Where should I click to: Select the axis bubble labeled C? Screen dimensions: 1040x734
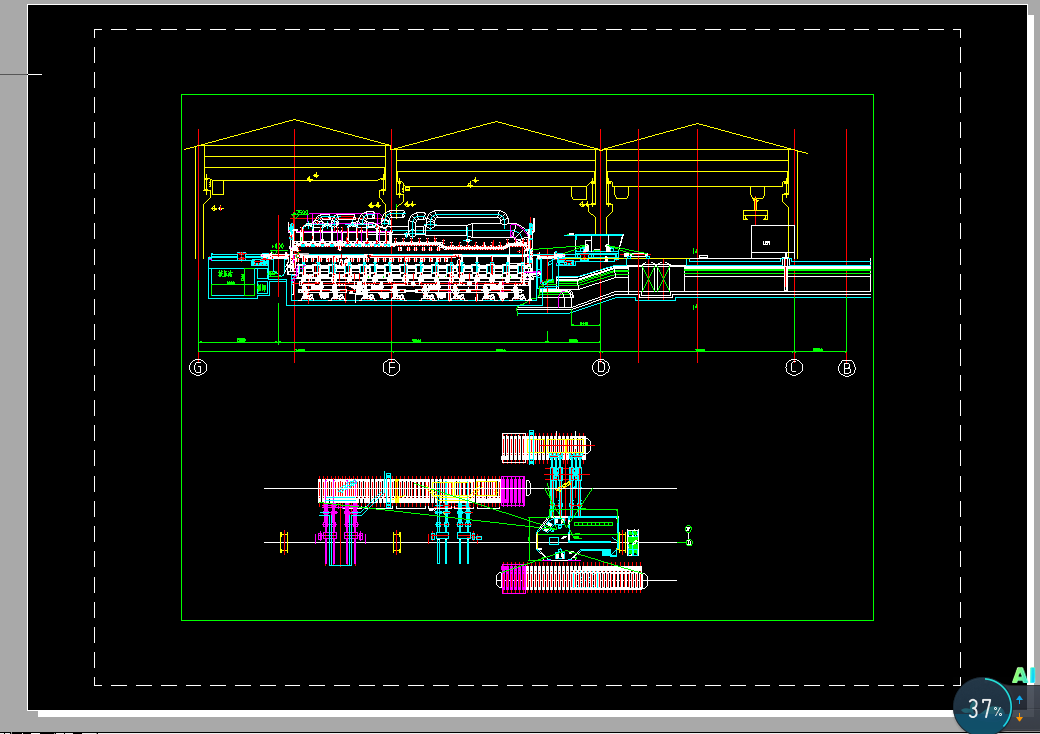[x=794, y=367]
